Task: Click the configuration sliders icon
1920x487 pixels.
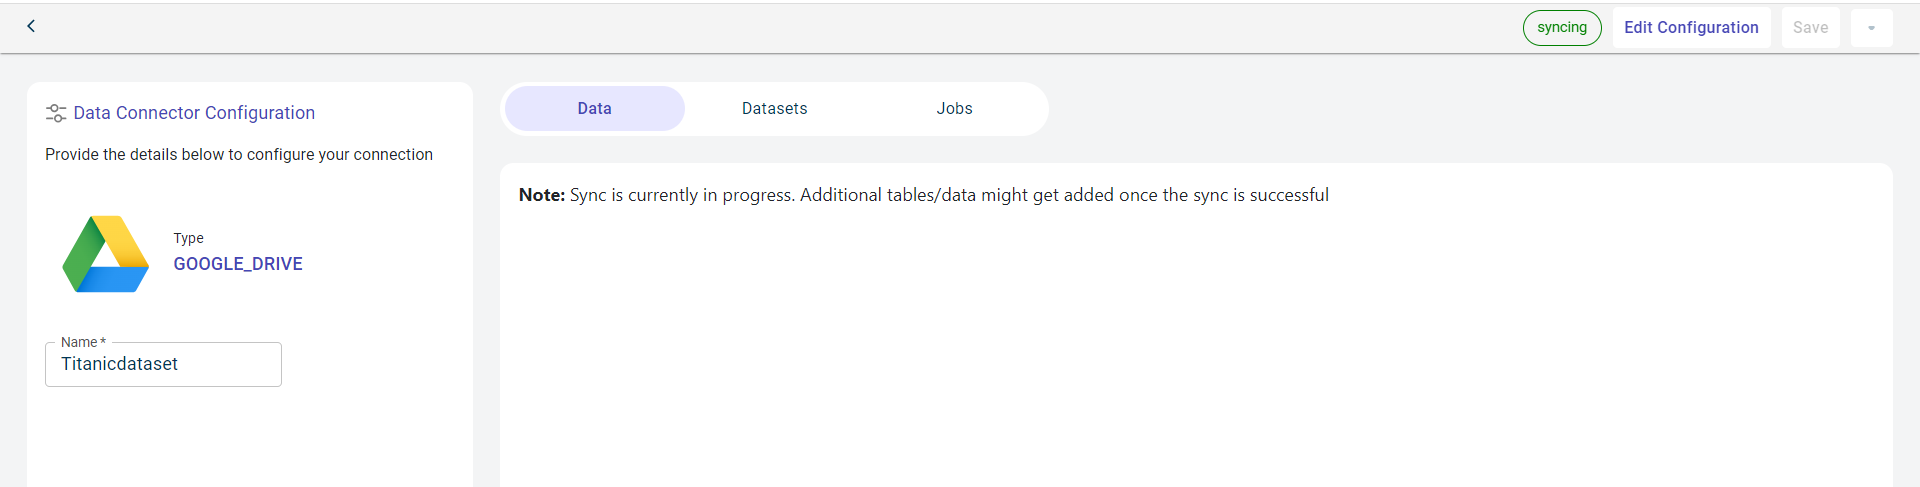Action: (x=56, y=113)
